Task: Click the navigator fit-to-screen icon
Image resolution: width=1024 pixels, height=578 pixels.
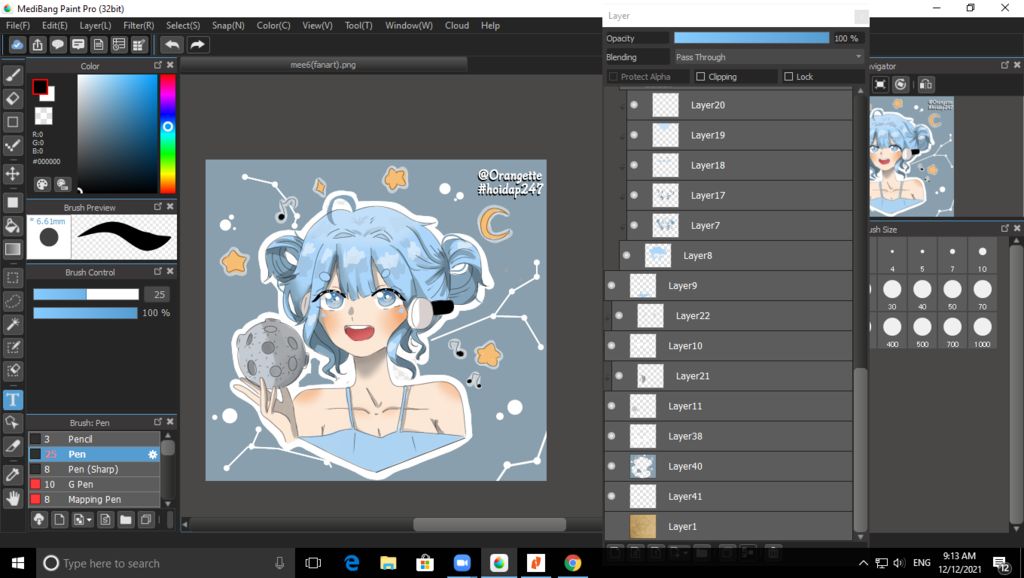Action: coord(880,84)
